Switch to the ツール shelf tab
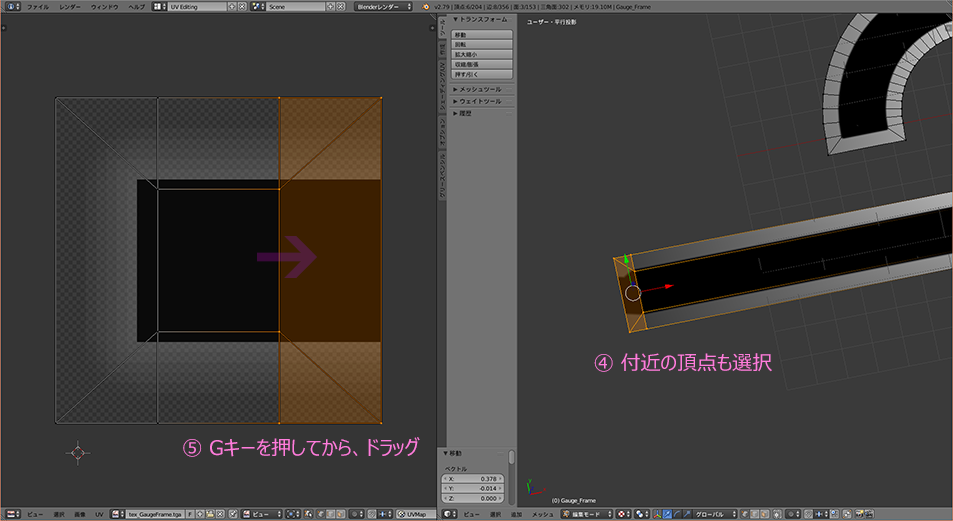Screen dimensions: 953x521 [x=442, y=29]
